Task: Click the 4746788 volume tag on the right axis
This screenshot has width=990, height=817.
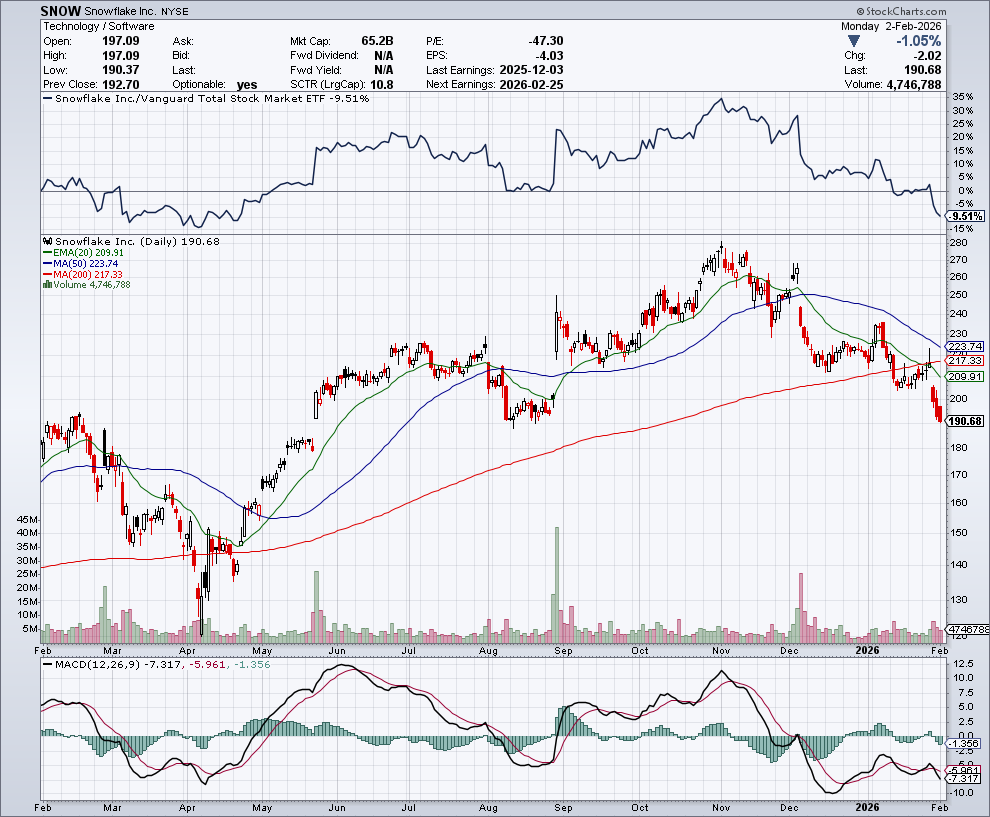Action: (x=969, y=629)
